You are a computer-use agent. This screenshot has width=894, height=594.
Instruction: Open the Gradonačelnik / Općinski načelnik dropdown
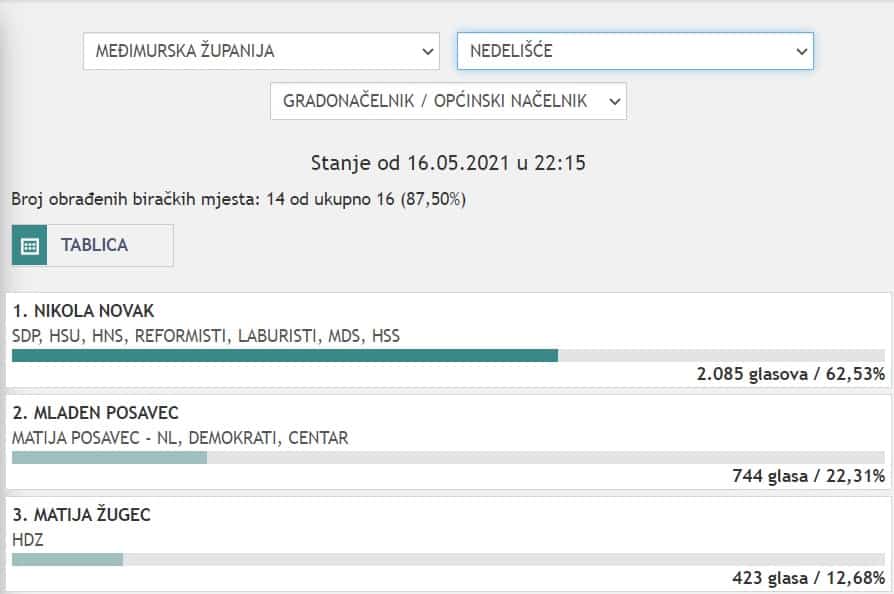click(x=448, y=101)
